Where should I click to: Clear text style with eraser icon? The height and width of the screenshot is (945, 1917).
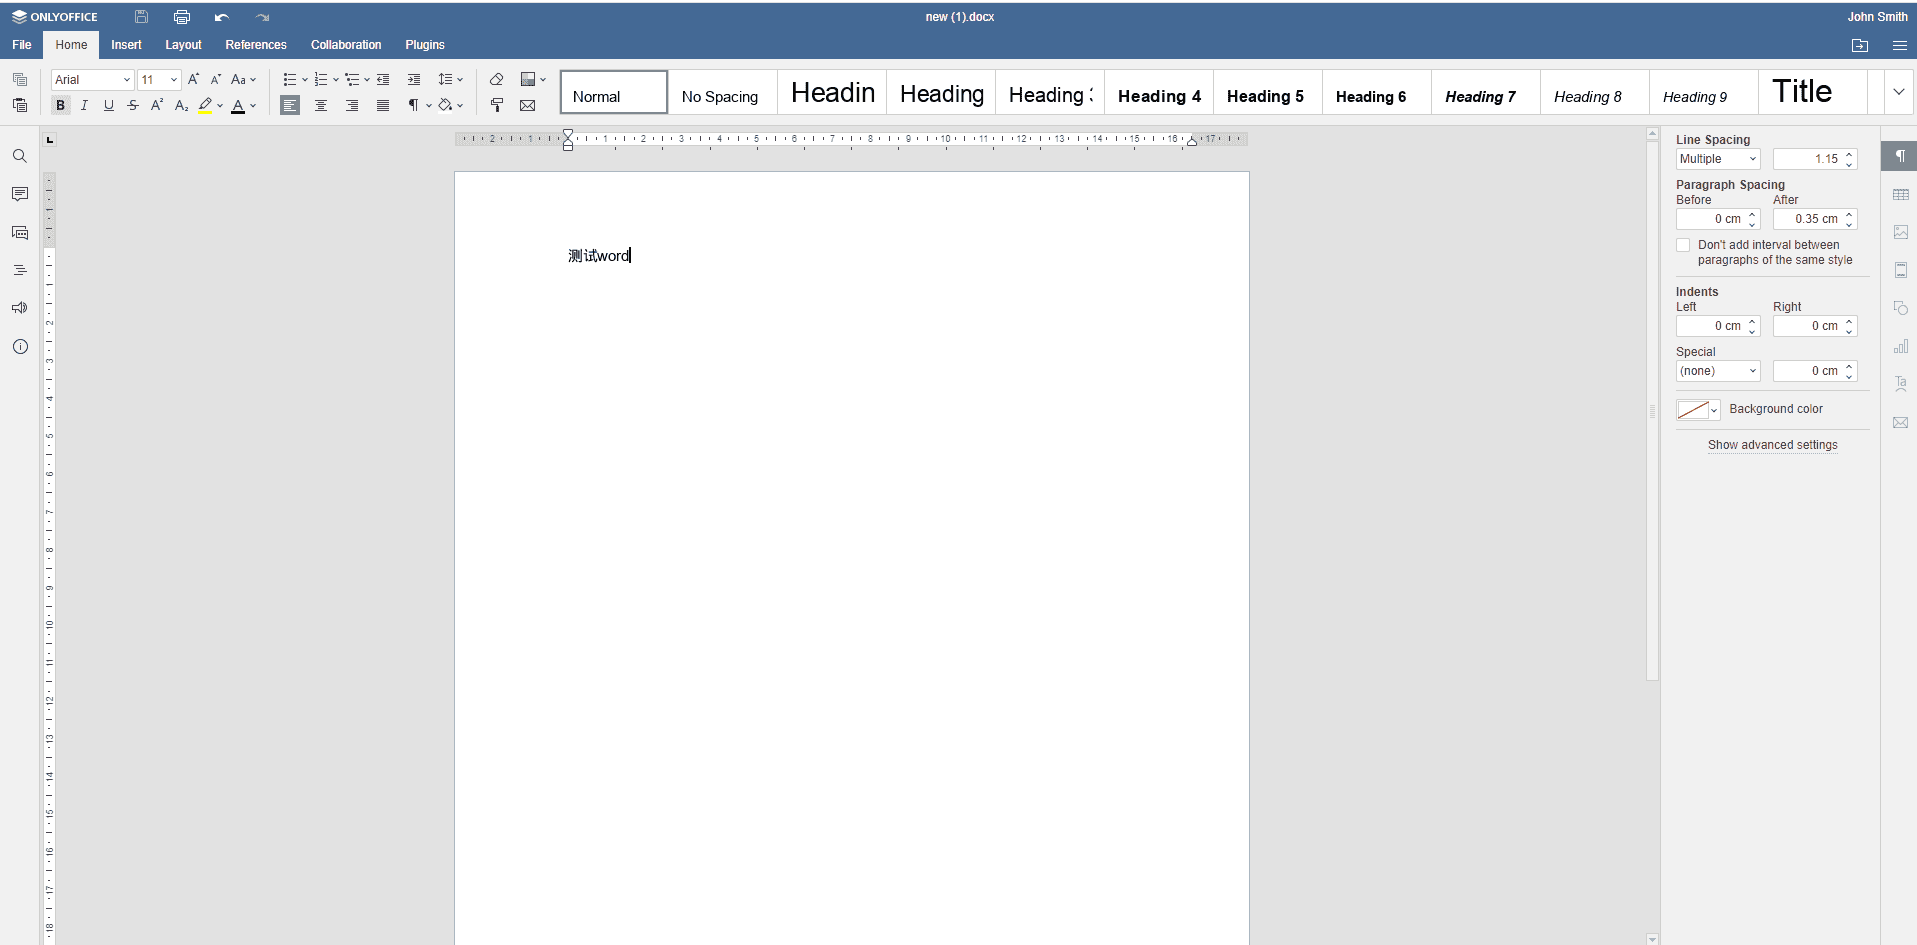point(496,79)
